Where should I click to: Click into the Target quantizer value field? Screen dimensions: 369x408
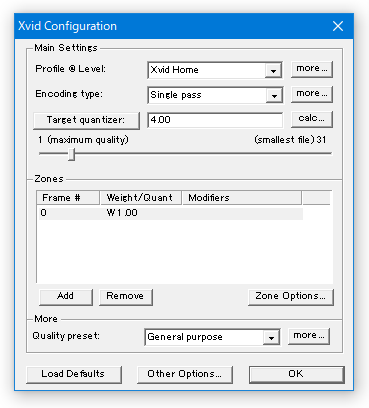(215, 120)
